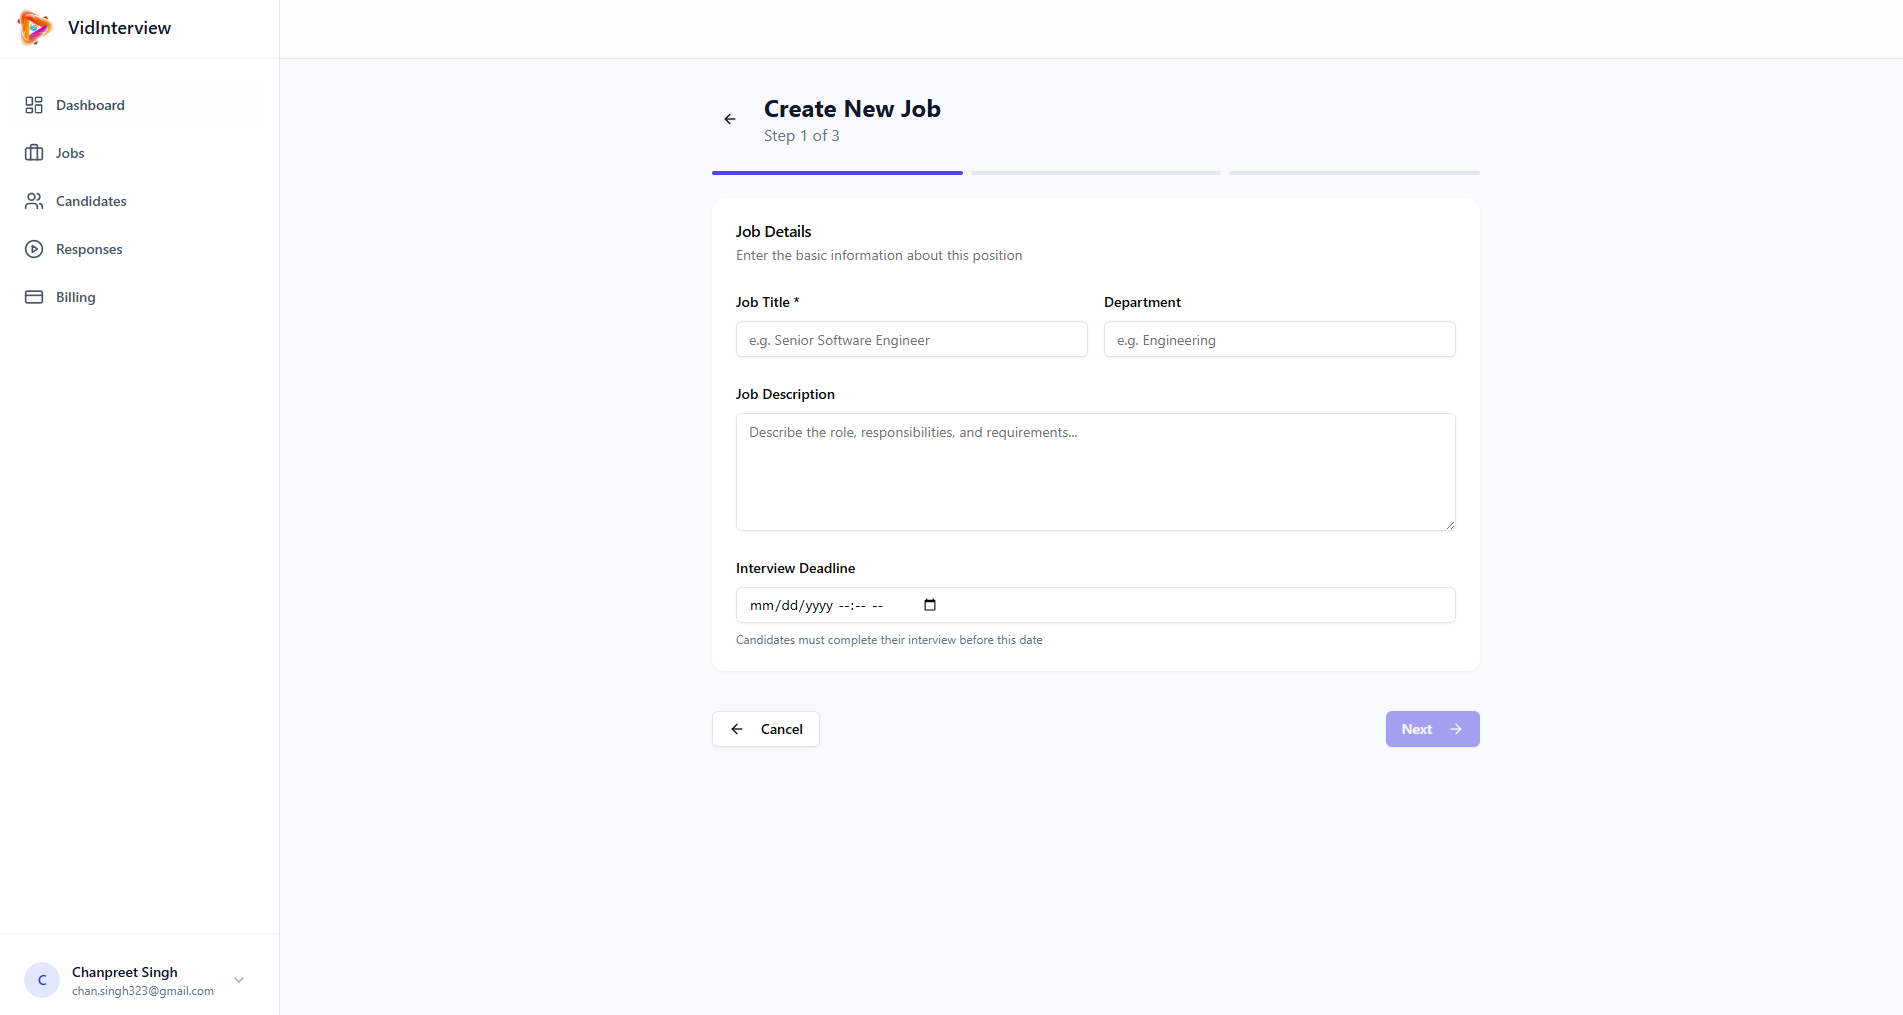Click the back arrow beside Create New Job
The height and width of the screenshot is (1015, 1903).
pyautogui.click(x=730, y=119)
